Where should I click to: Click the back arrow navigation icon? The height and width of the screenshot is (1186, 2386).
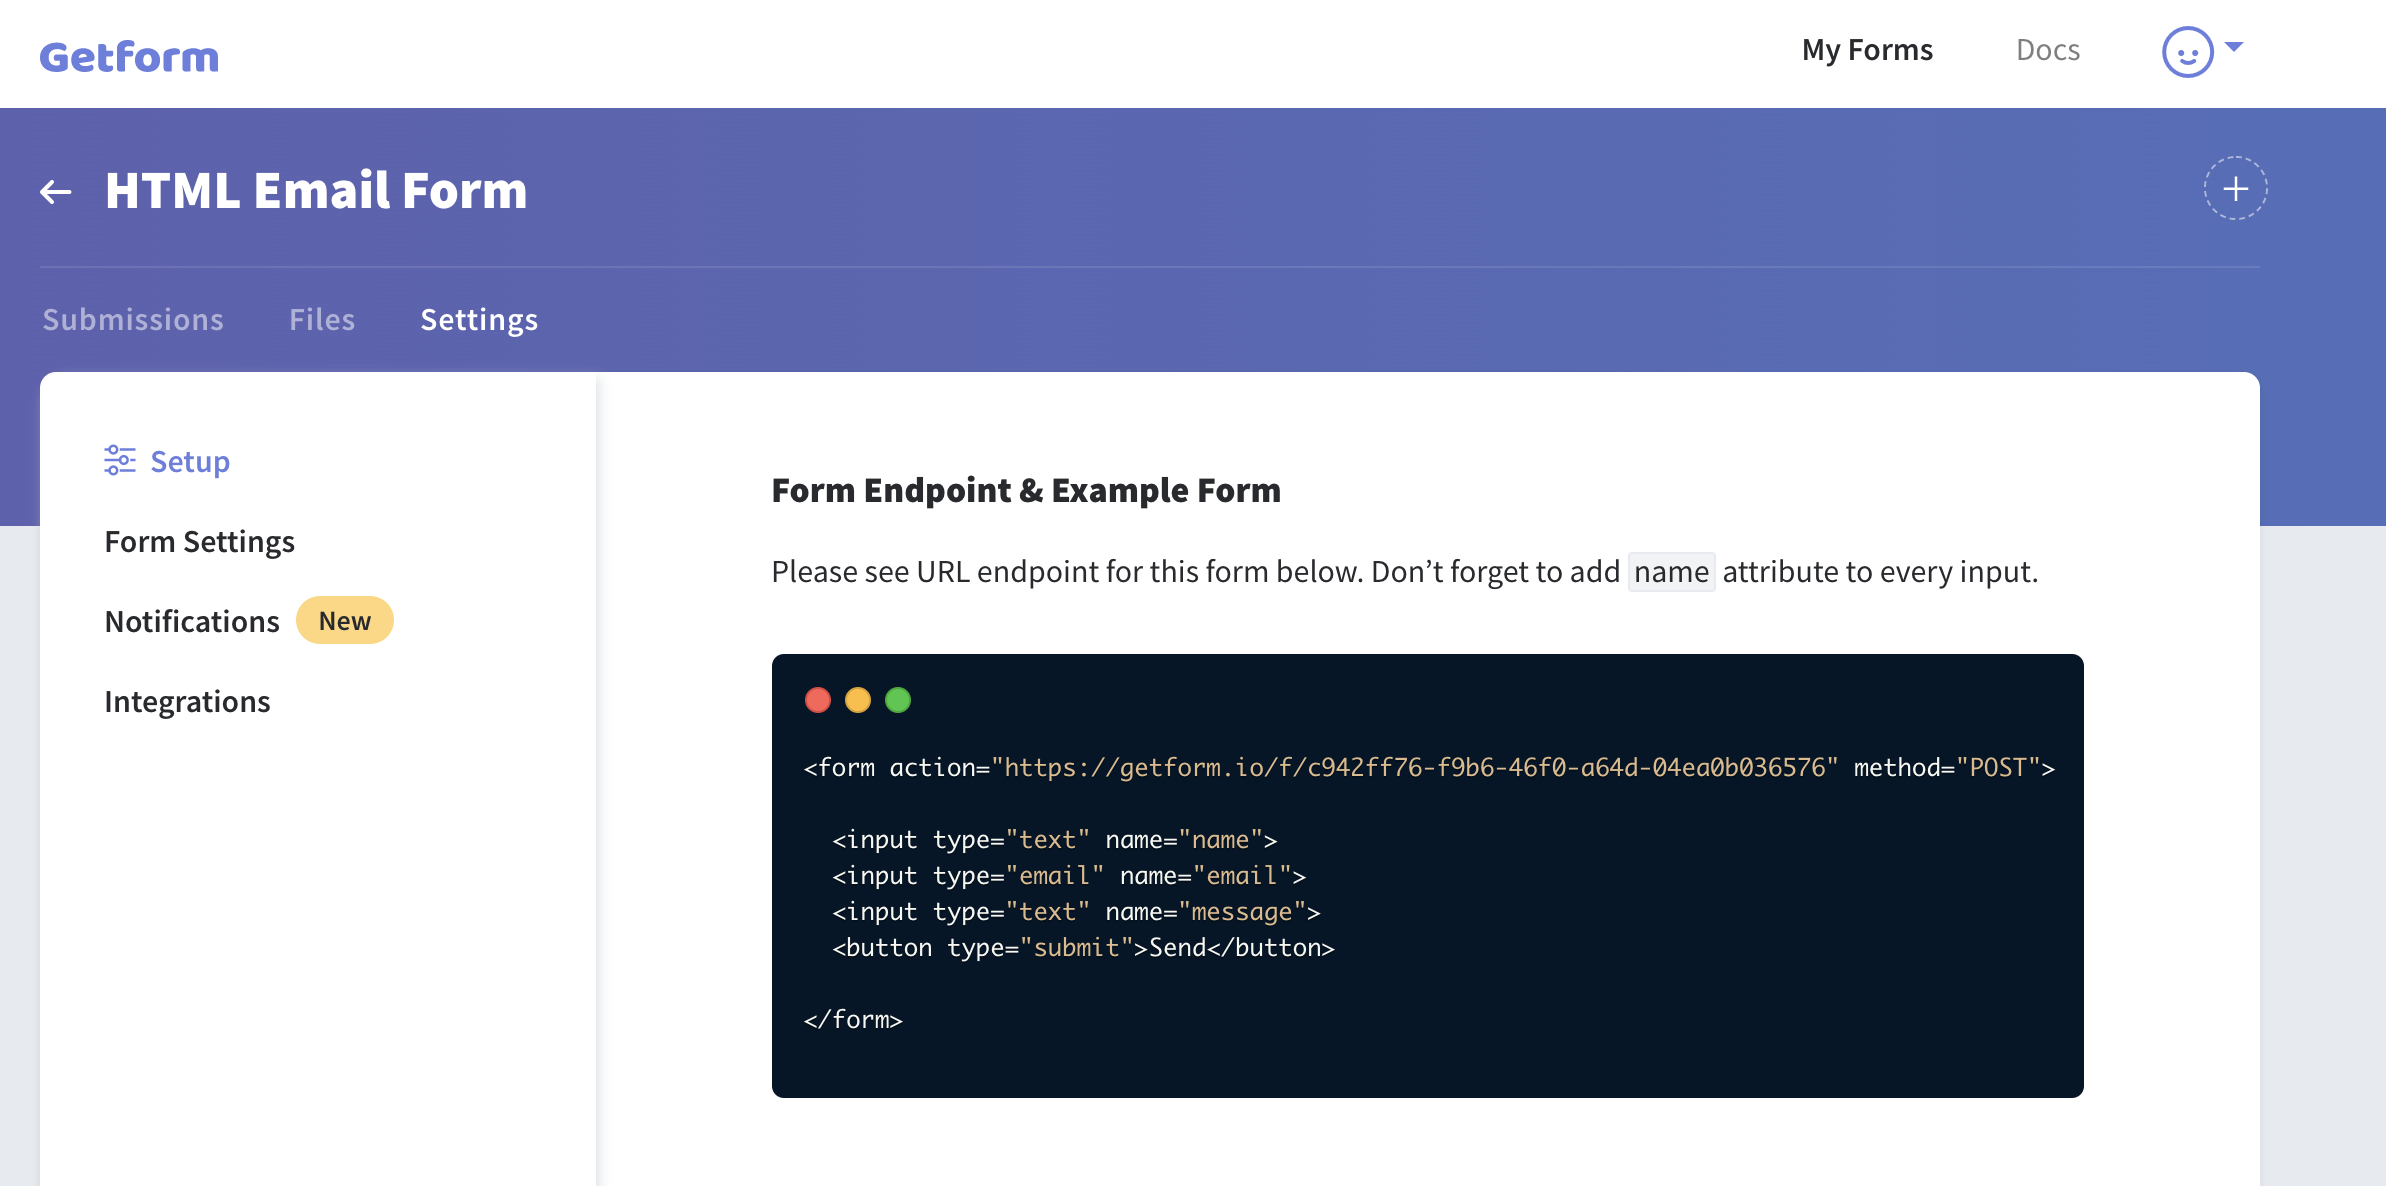click(x=55, y=190)
